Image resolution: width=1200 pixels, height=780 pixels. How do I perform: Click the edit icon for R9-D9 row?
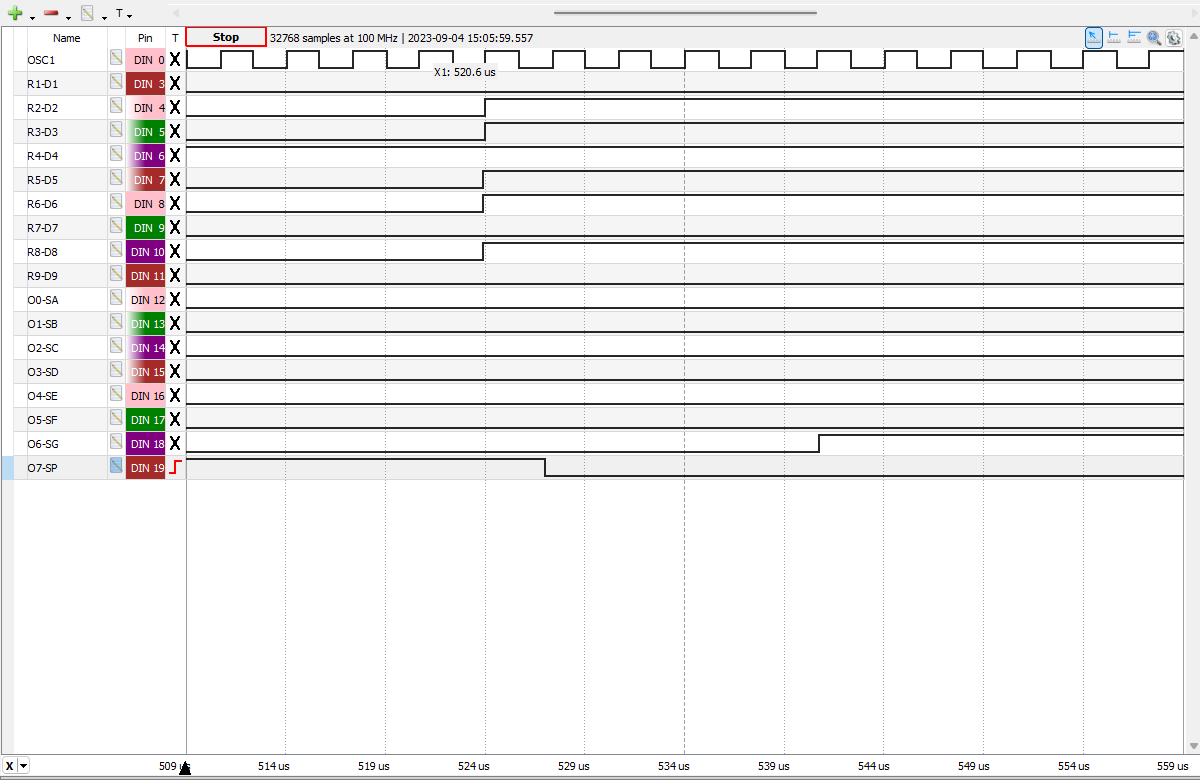[116, 275]
